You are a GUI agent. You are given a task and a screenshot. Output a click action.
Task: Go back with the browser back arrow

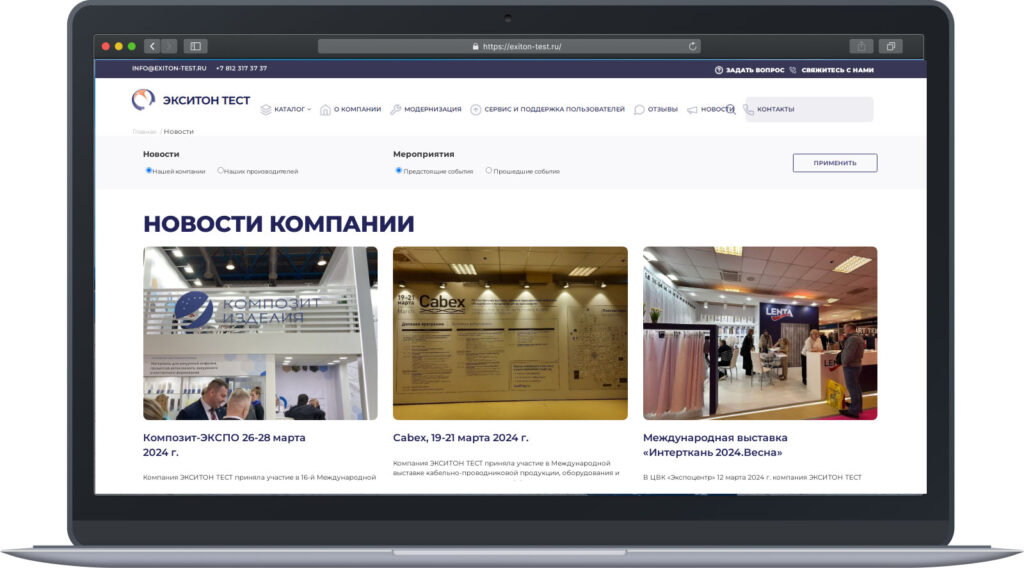click(152, 46)
